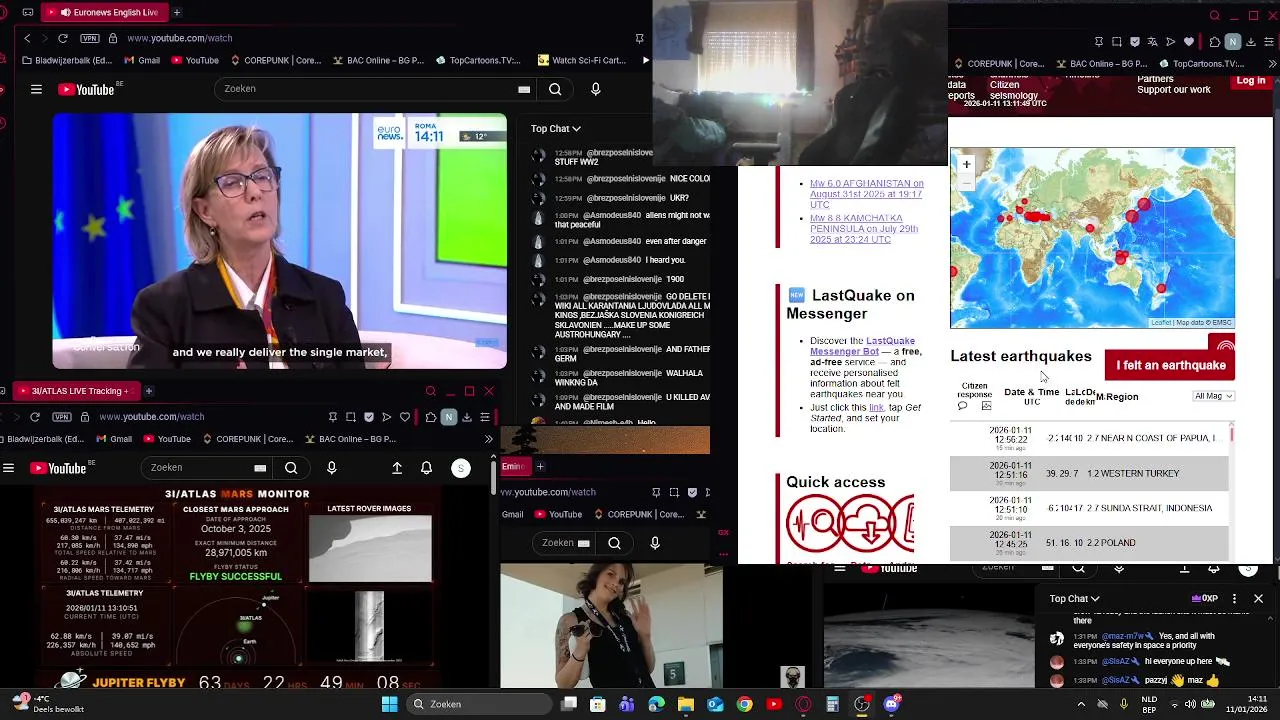Open COREPUNK bookmark in 3I/ATLAS window
Screen dimensions: 1280x720
pyautogui.click(x=249, y=439)
